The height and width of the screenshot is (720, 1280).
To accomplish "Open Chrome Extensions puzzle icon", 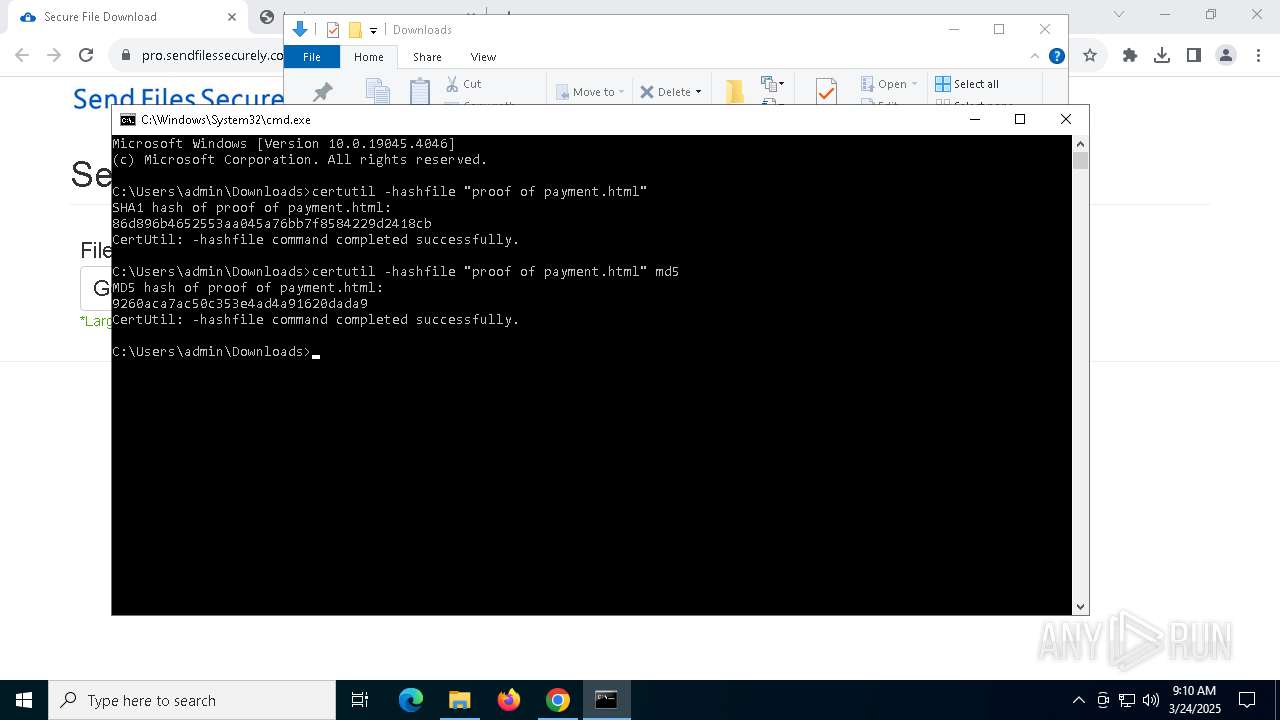I will coord(1130,56).
